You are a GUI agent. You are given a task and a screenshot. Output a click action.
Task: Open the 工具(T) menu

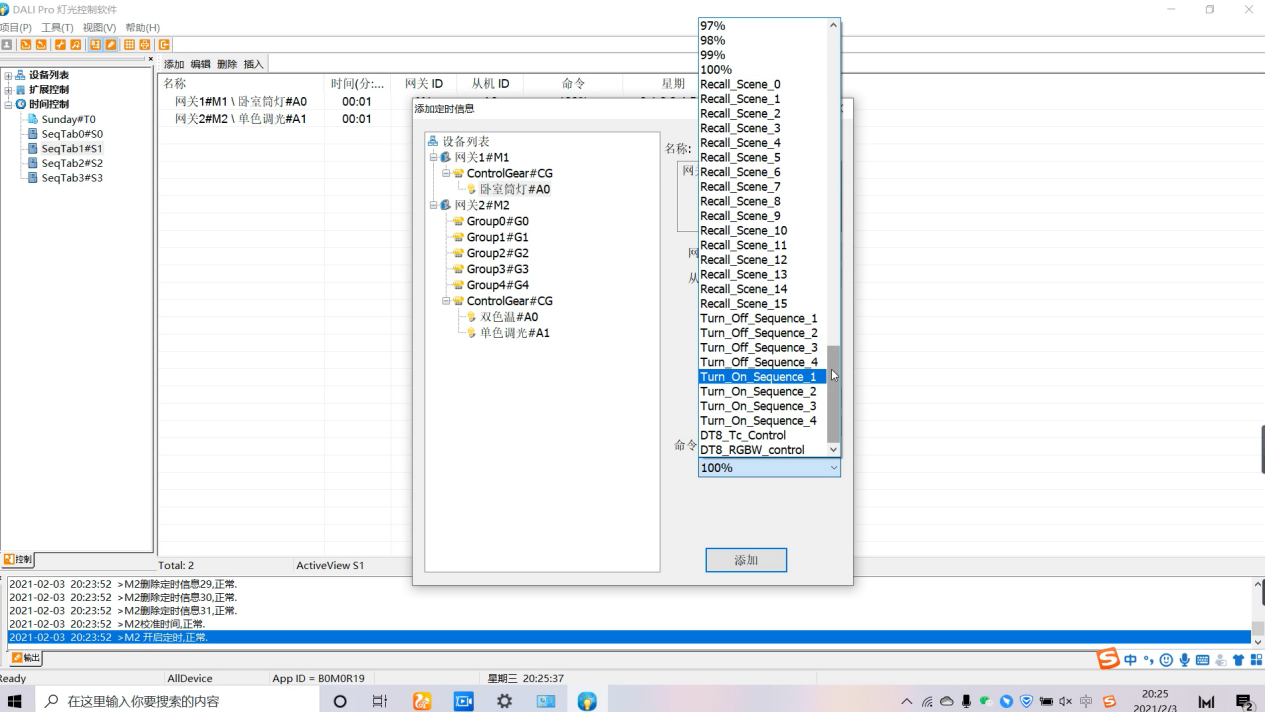click(x=57, y=28)
